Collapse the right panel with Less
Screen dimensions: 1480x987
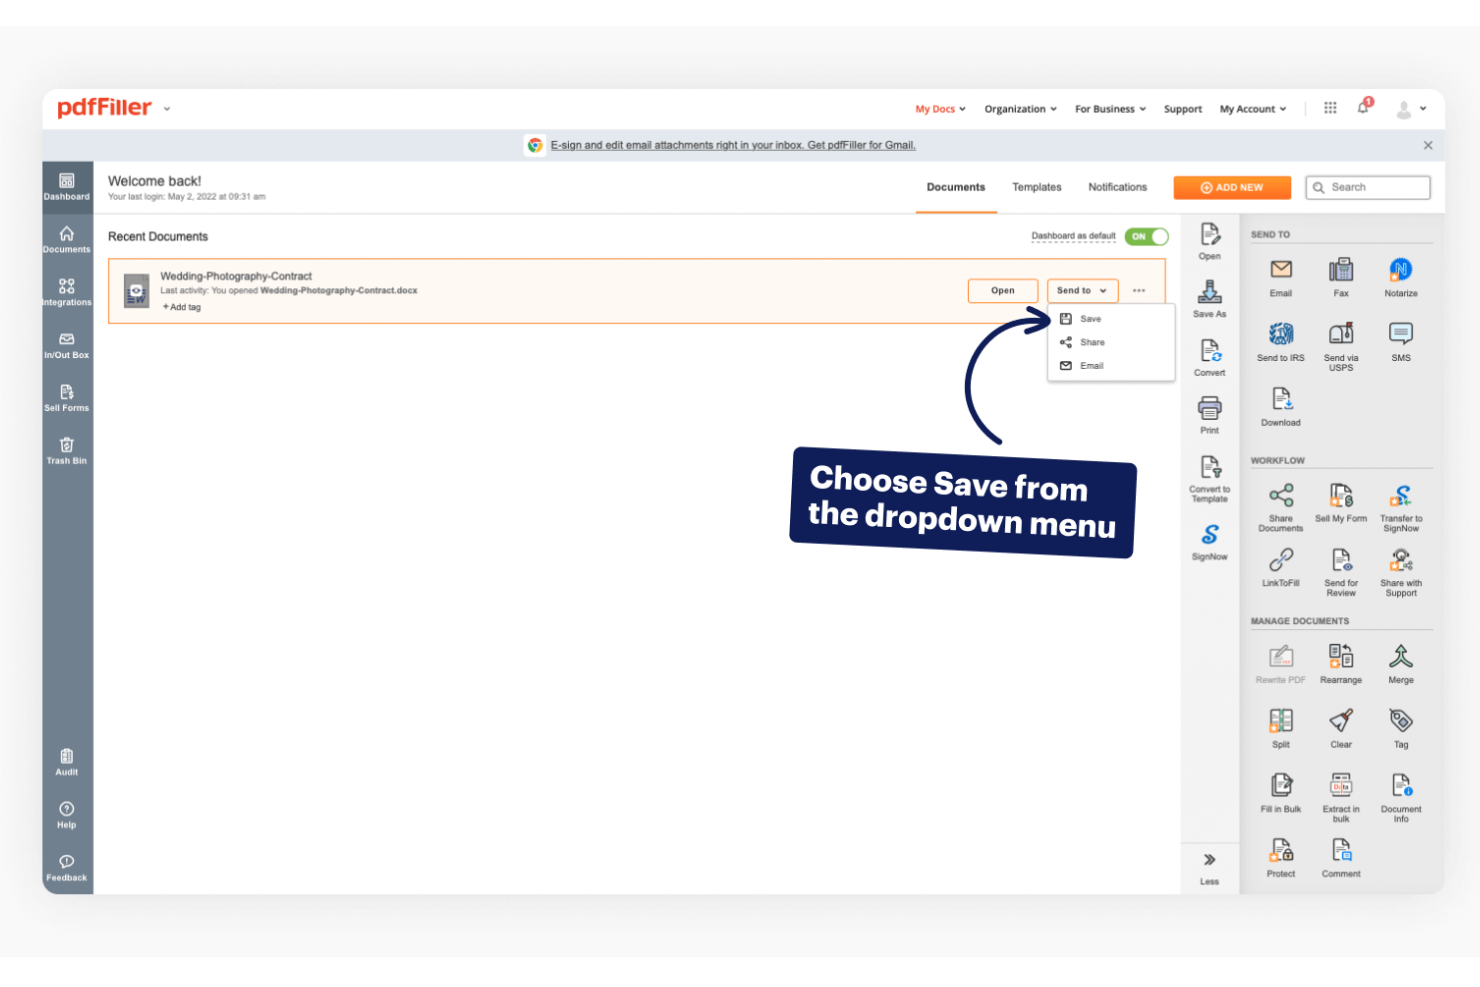1209,861
